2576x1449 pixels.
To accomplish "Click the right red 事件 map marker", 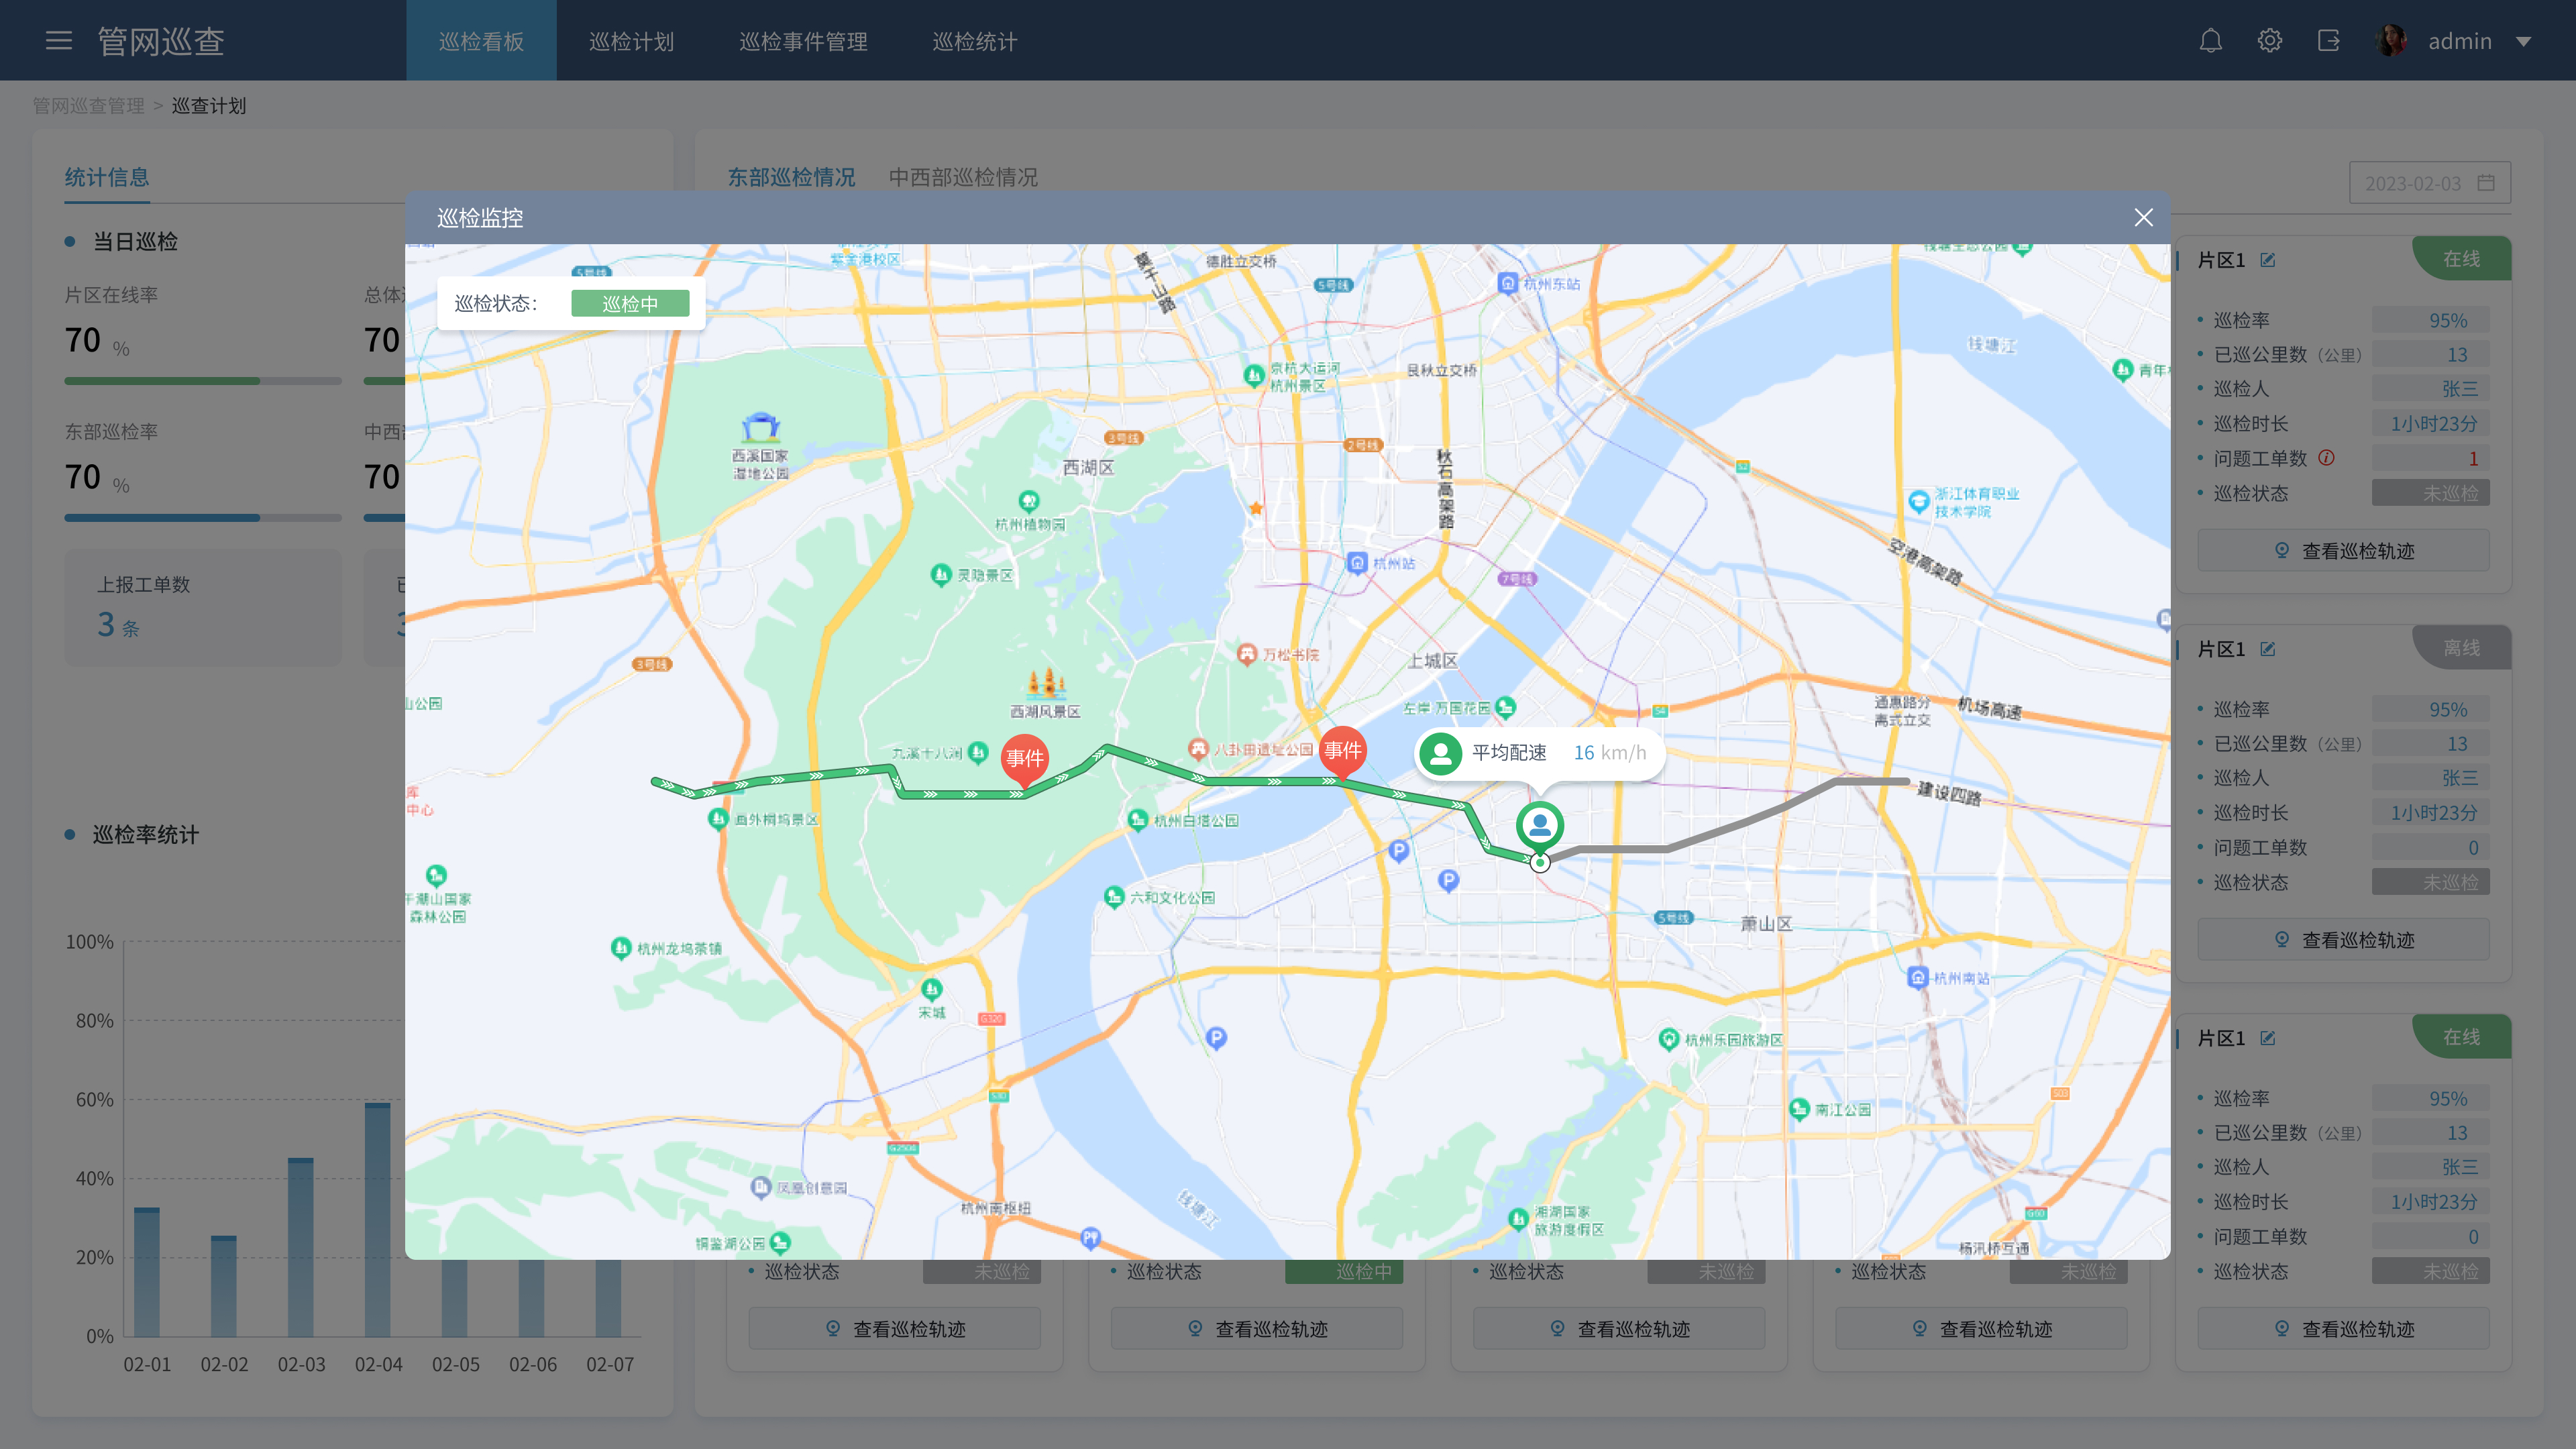I will tap(1342, 751).
